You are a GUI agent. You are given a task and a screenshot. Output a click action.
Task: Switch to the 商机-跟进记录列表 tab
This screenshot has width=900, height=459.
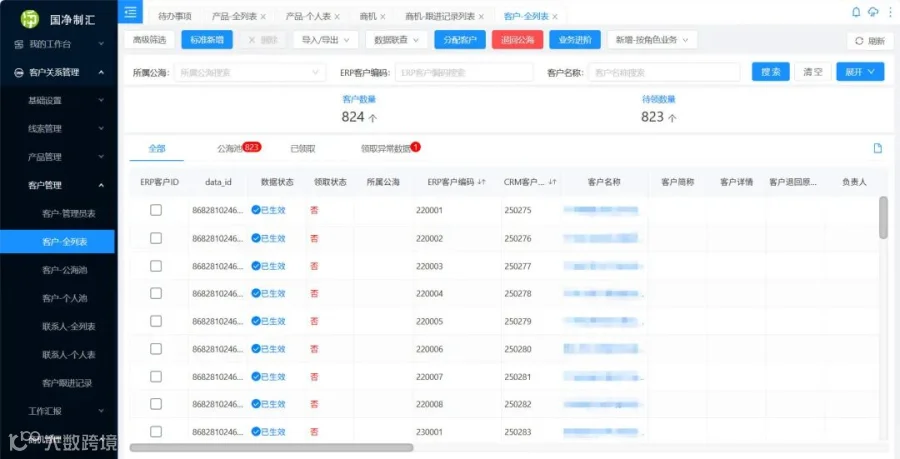click(440, 17)
